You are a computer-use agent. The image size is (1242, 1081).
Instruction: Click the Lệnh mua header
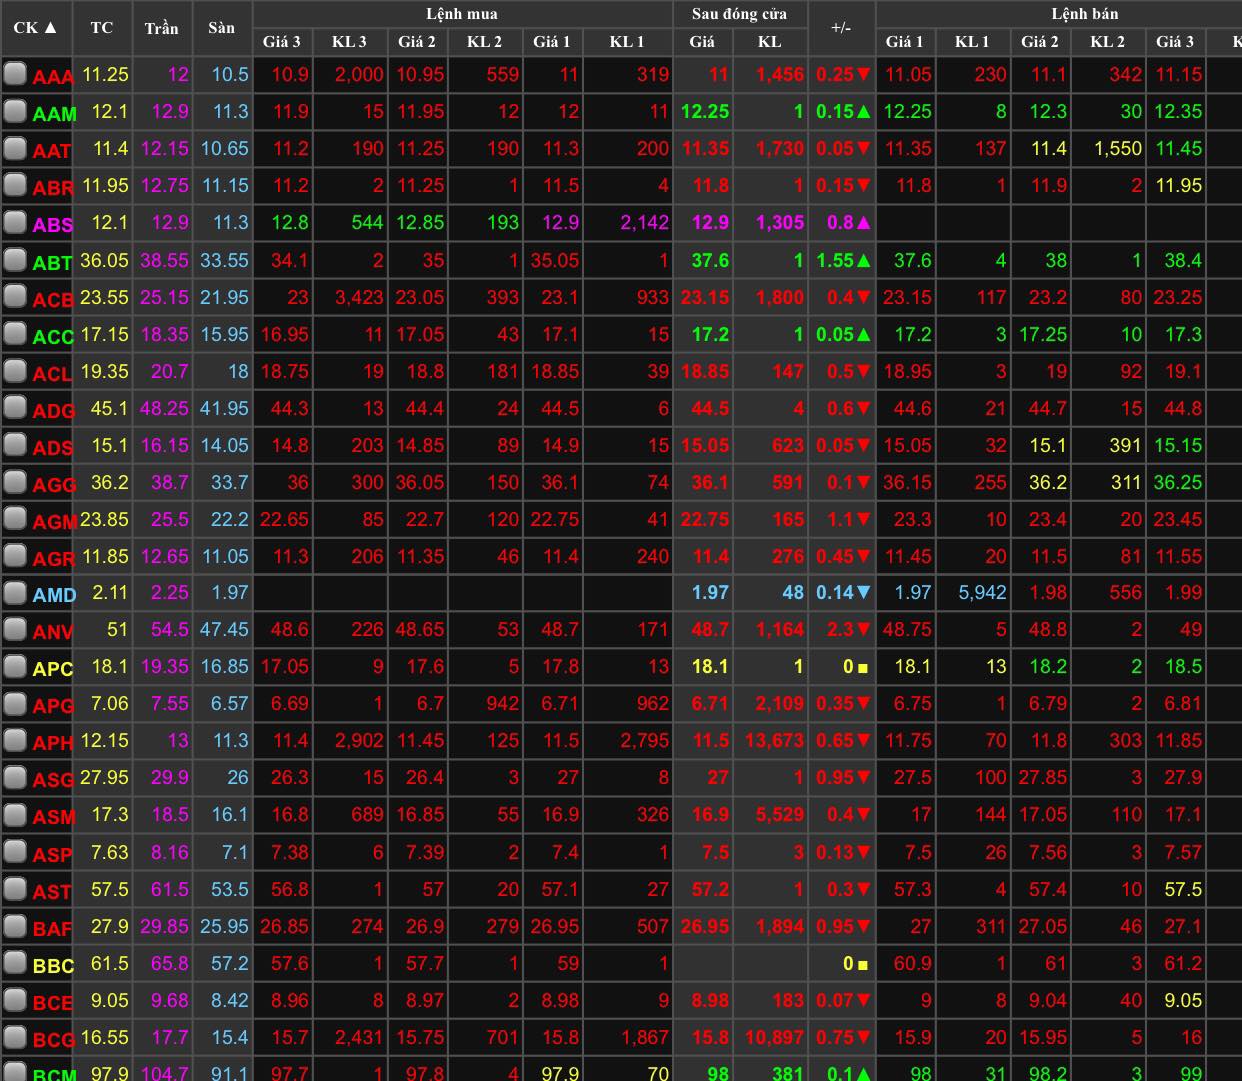pos(462,14)
